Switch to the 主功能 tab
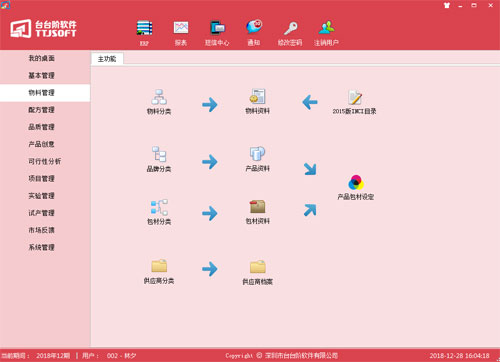Screen dimensions: 500x362 tap(107, 59)
